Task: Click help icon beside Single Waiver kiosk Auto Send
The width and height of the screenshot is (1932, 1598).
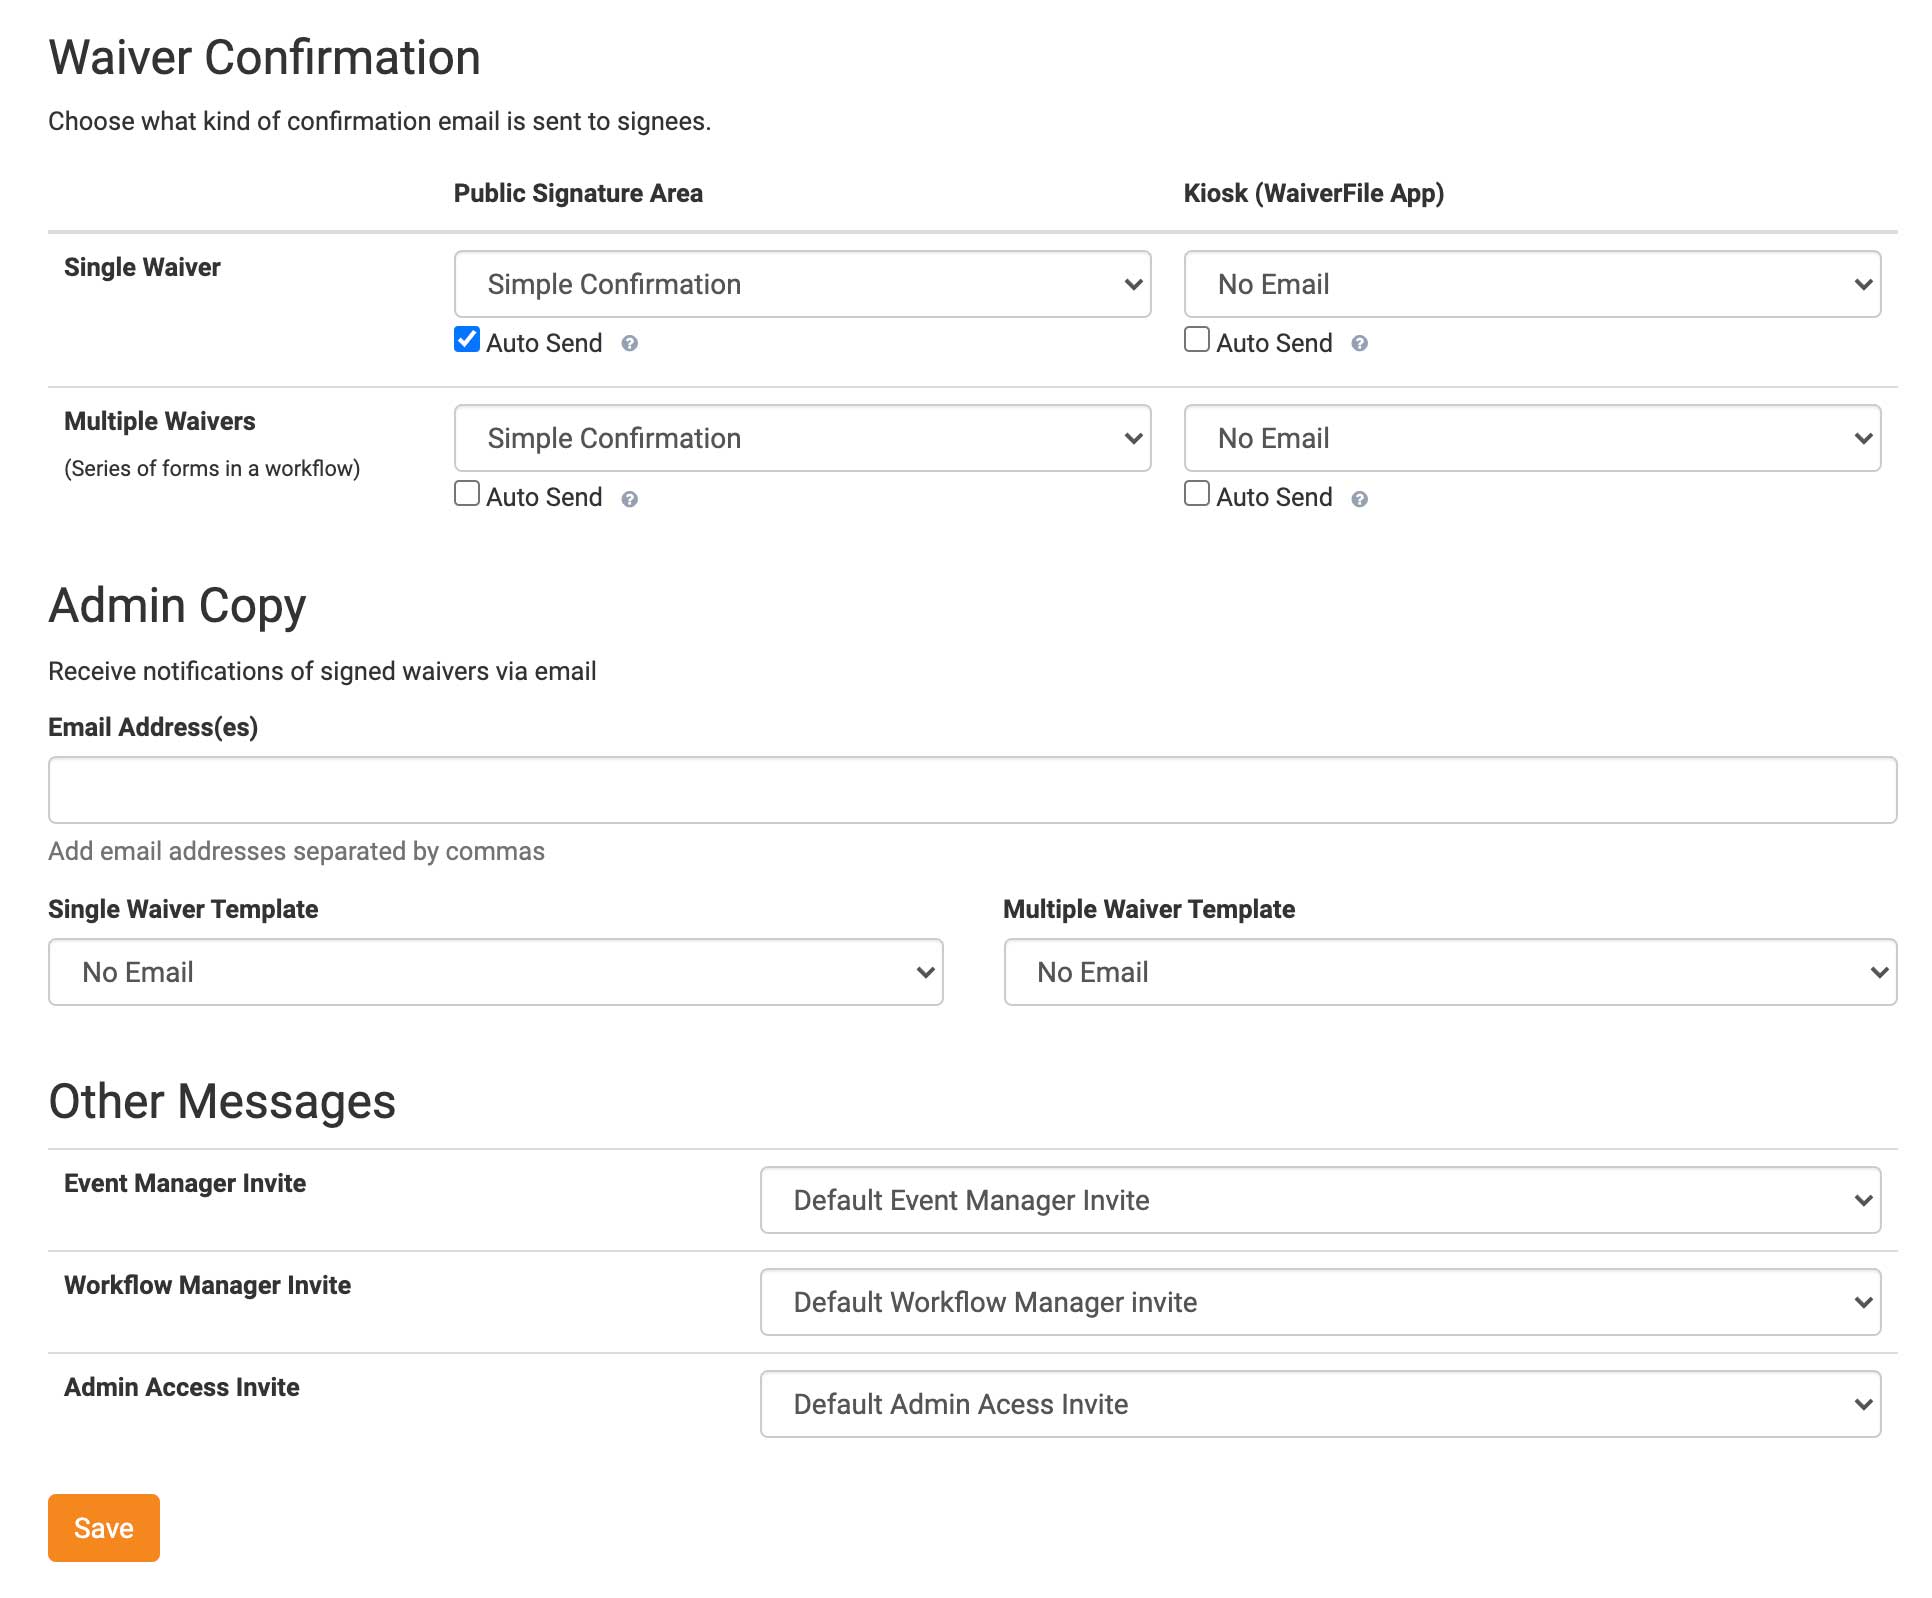Action: [x=1359, y=344]
